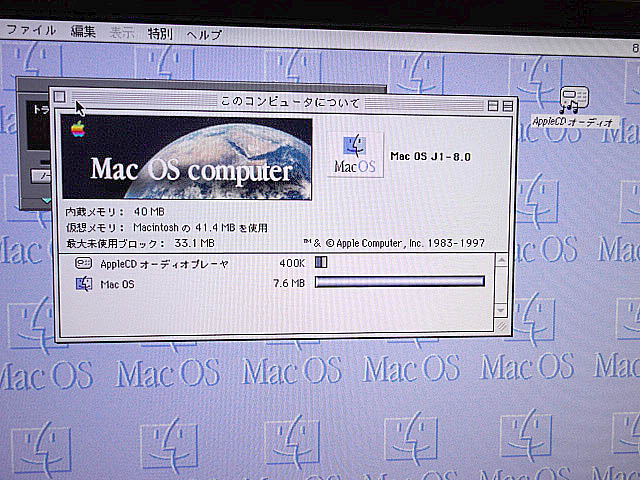Click the AppleCD オーディオプレーヤ name text
The image size is (640, 480).
pos(164,264)
